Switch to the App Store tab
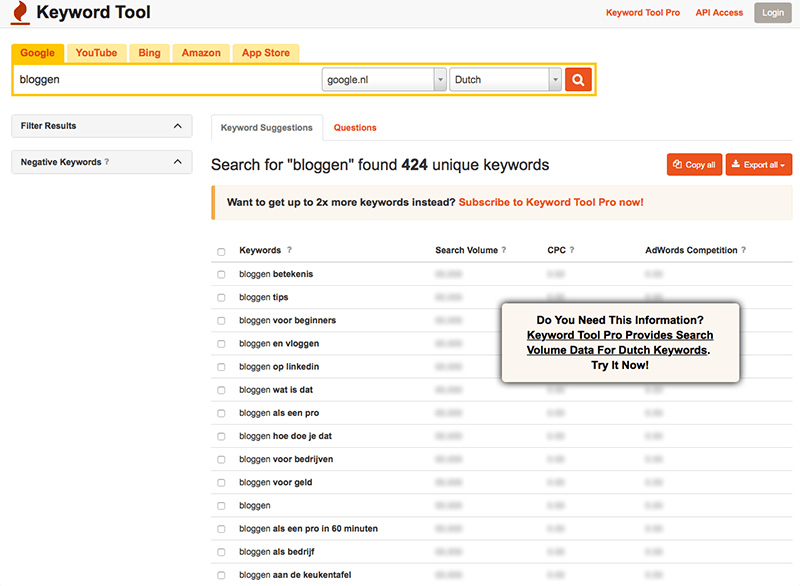 tap(266, 53)
